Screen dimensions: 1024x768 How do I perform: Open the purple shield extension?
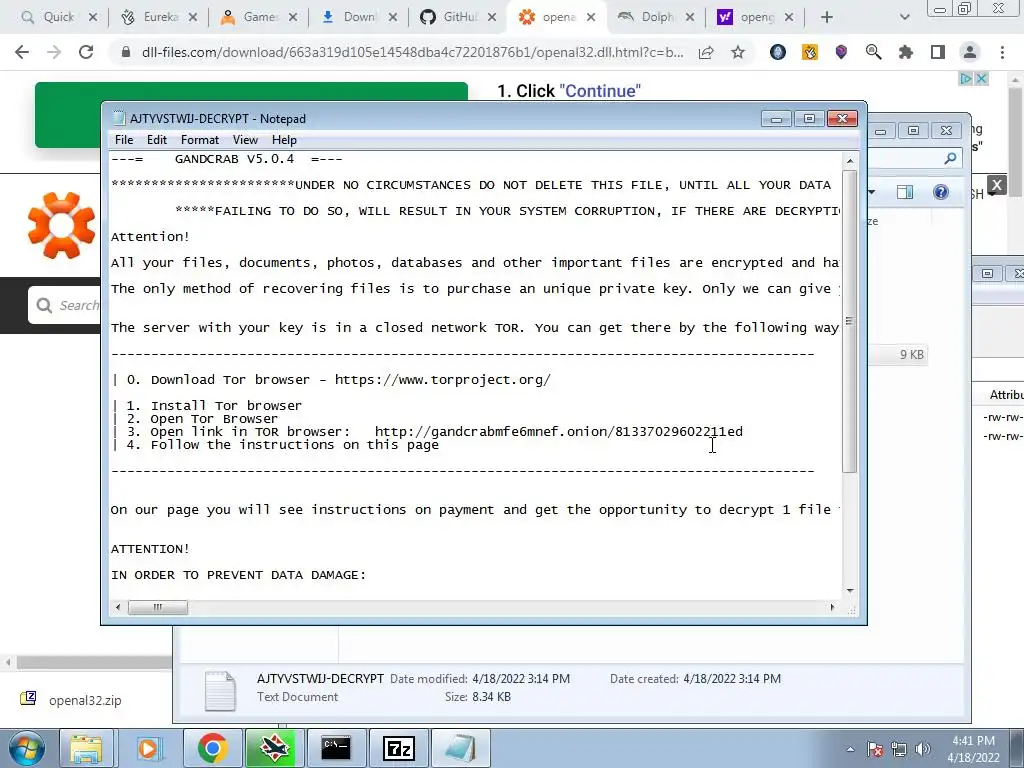841,52
